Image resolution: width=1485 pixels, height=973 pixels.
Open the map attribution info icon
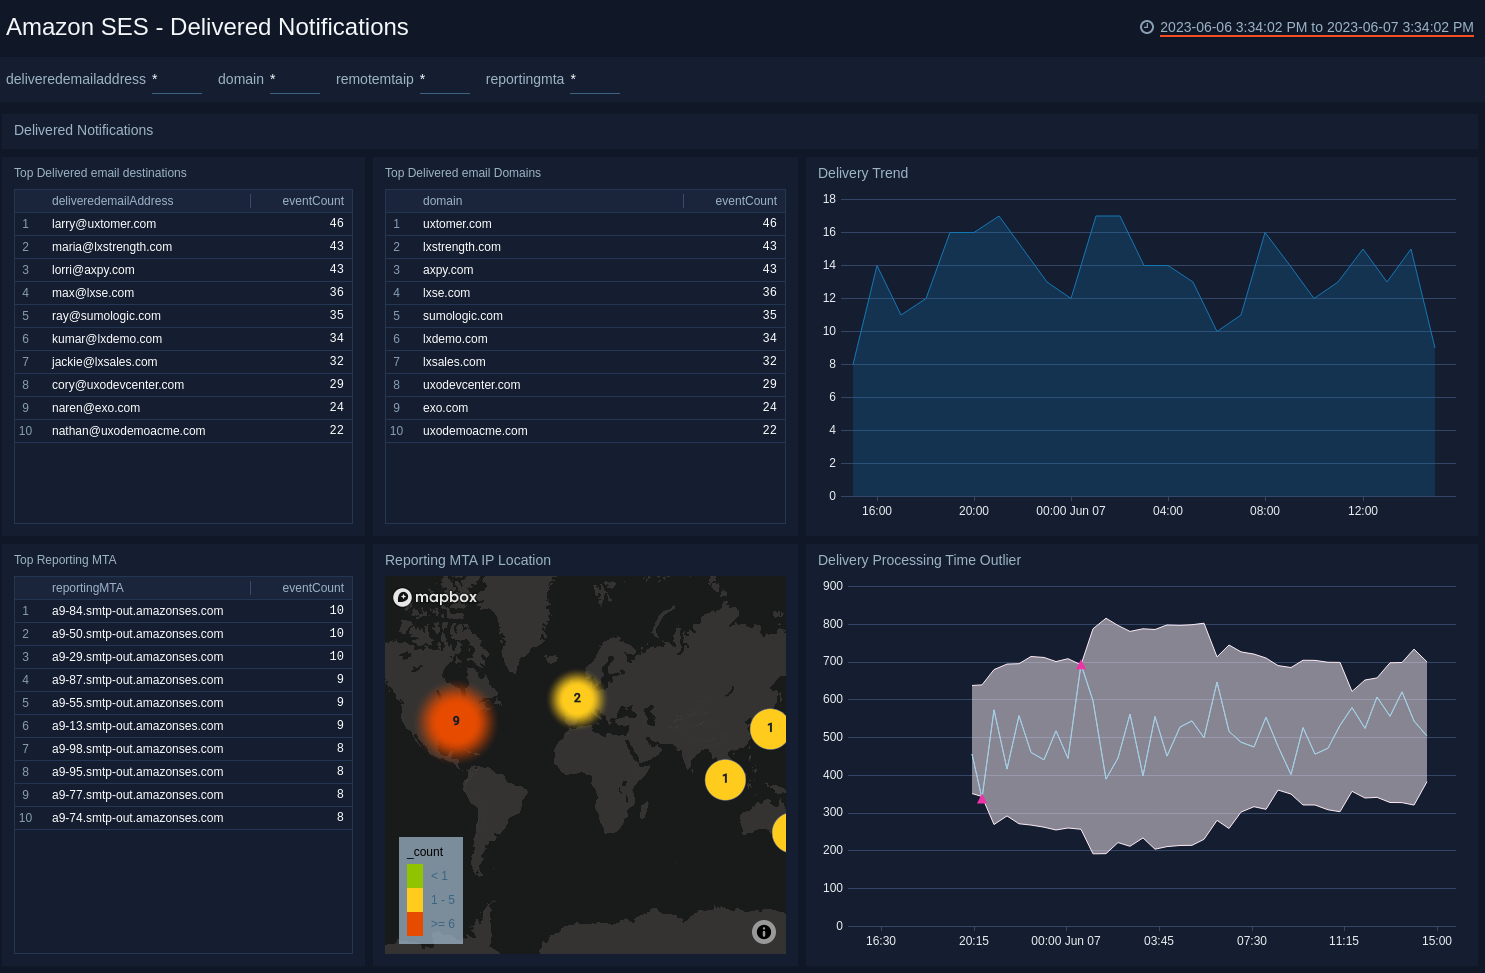click(x=763, y=931)
